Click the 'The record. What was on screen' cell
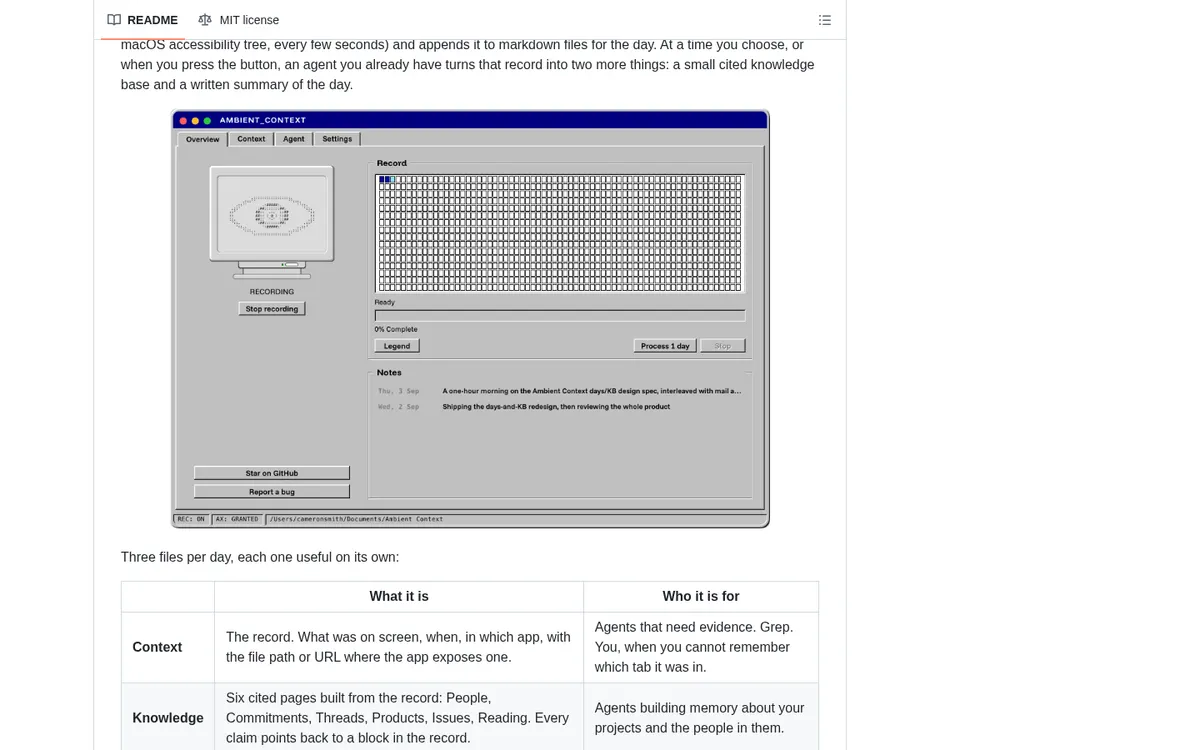 tap(399, 647)
